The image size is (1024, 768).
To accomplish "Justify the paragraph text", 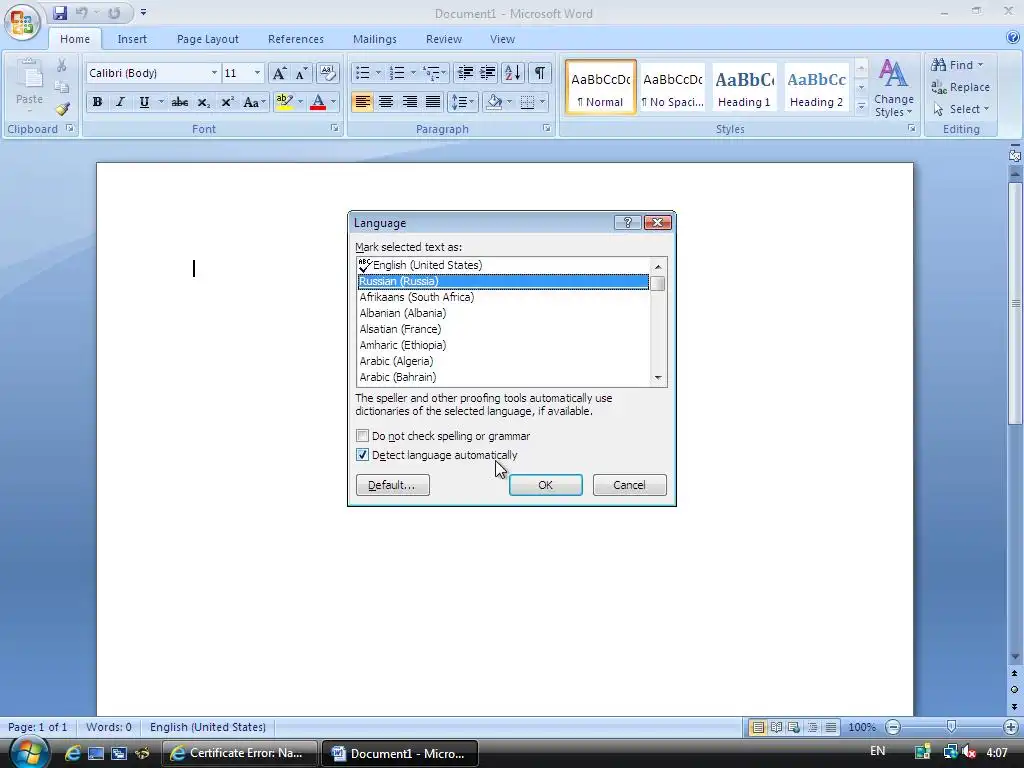I will (x=432, y=102).
